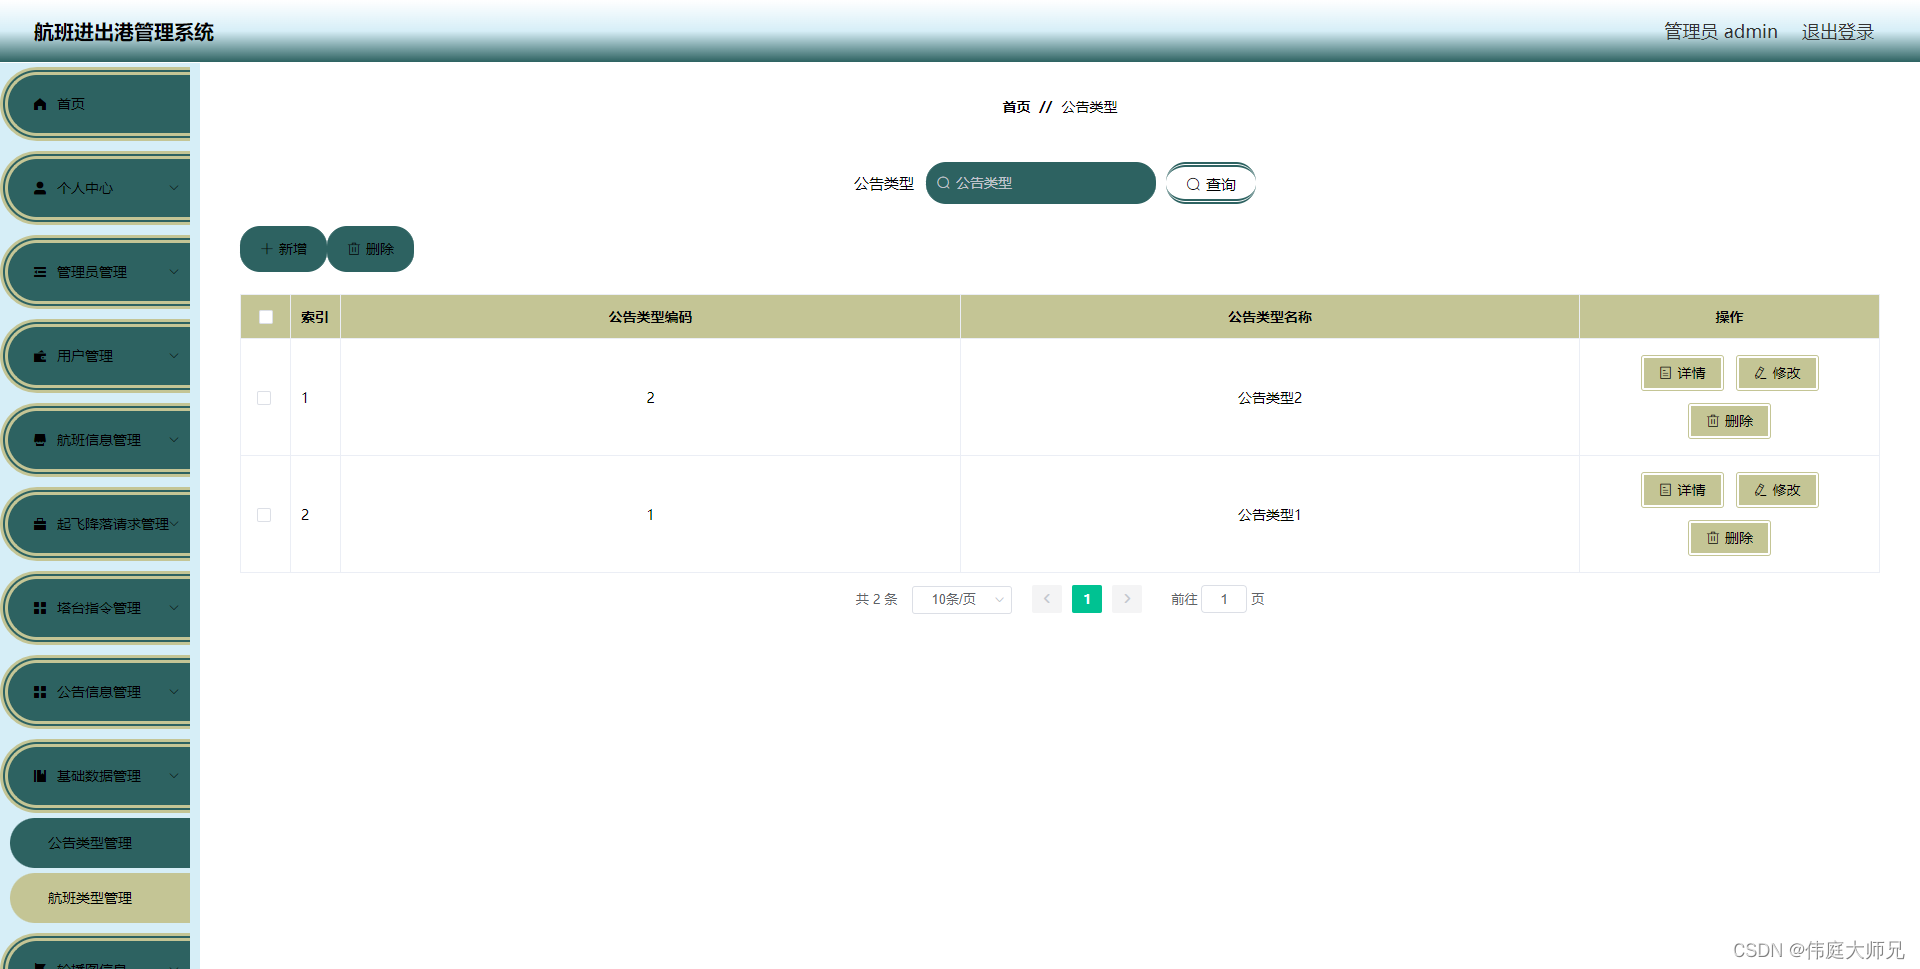Expand the 航班信息管理 menu chevron
The height and width of the screenshot is (969, 1920).
tap(174, 440)
